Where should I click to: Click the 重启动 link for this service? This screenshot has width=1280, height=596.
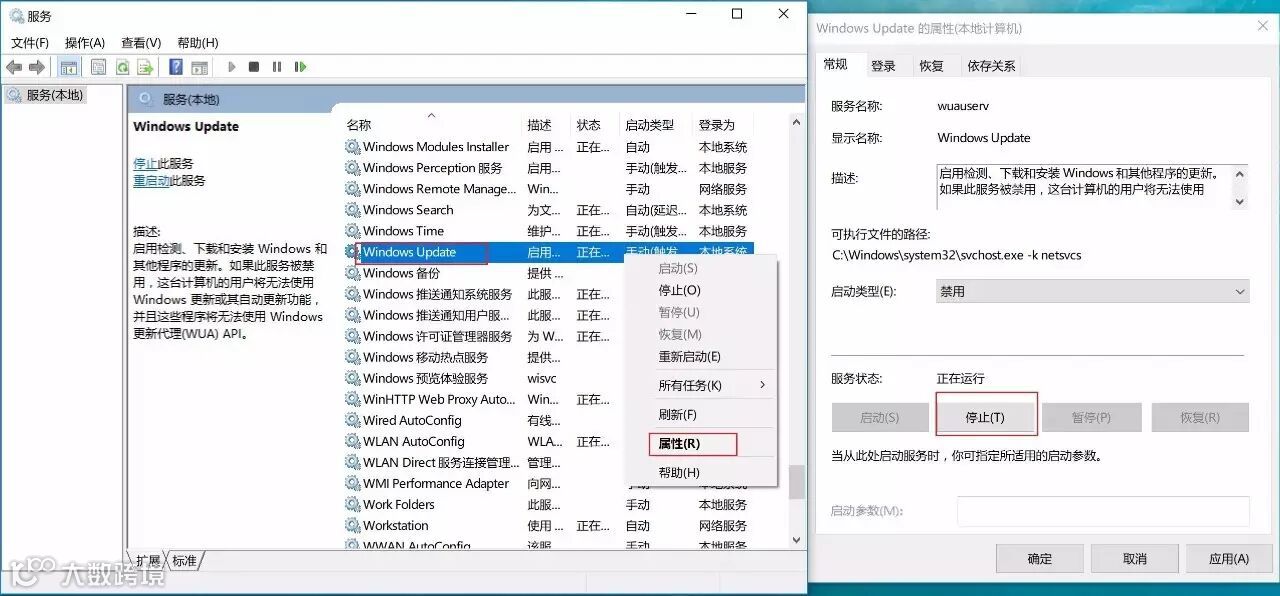[151, 180]
